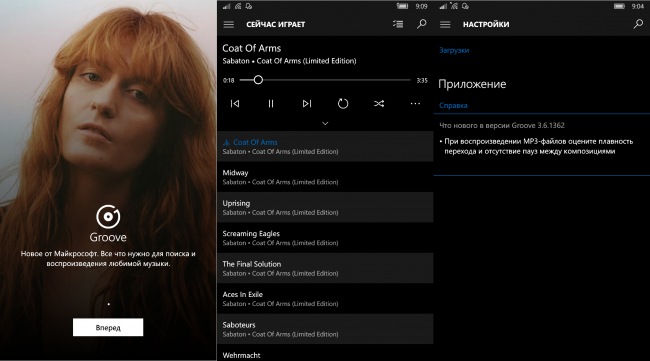This screenshot has height=361, width=650.
Task: Play The Final Solution track
Action: coord(325,268)
